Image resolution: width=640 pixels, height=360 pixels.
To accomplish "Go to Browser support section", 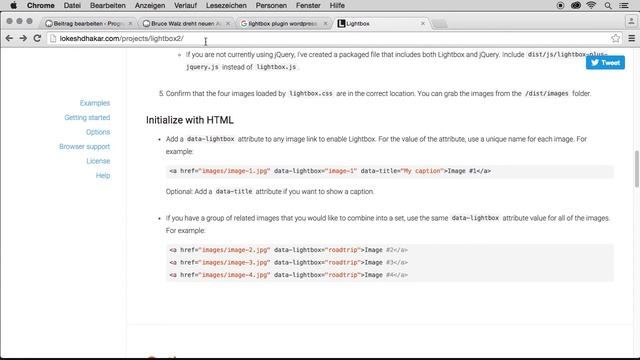I will coord(84,147).
